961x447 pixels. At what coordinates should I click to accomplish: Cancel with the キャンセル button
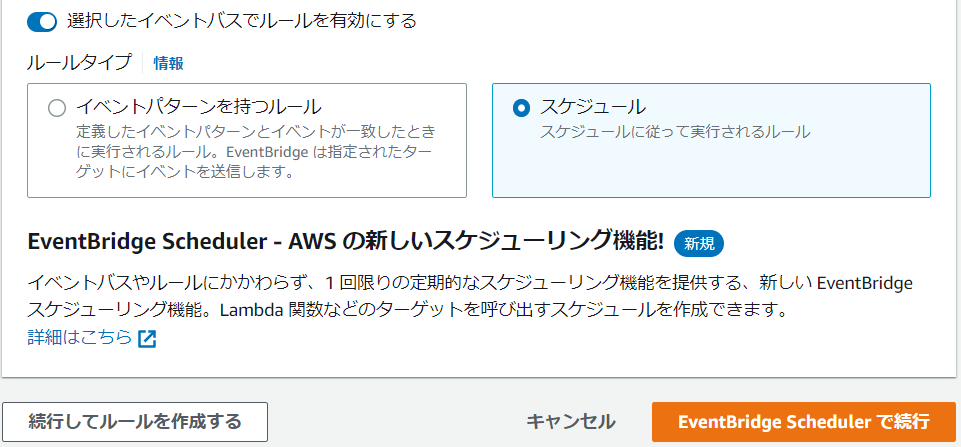point(571,422)
